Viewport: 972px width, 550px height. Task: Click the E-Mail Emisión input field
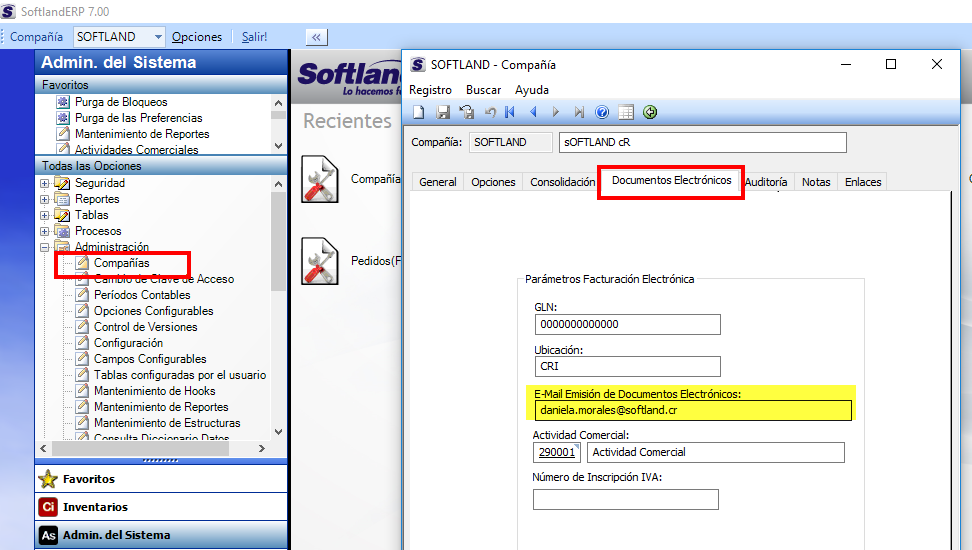tap(693, 410)
